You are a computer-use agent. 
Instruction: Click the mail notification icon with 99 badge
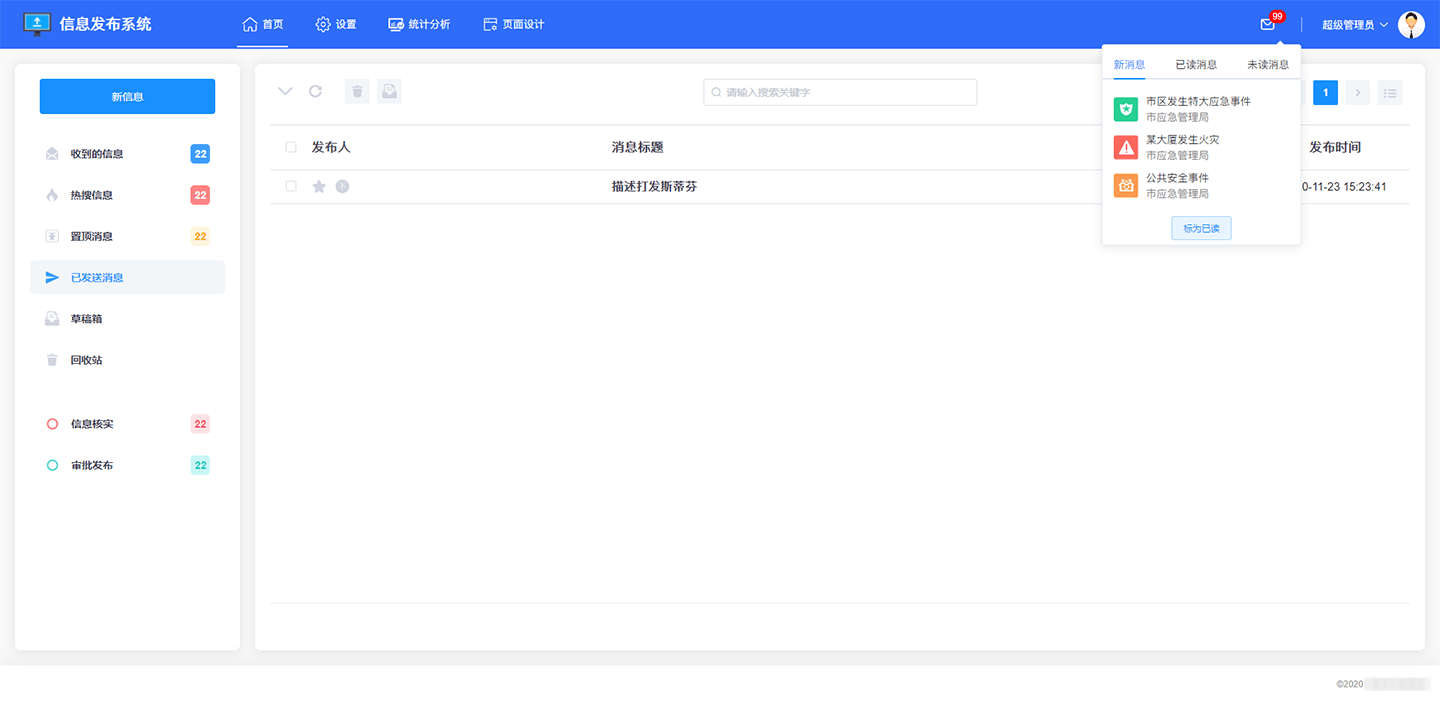click(1268, 25)
